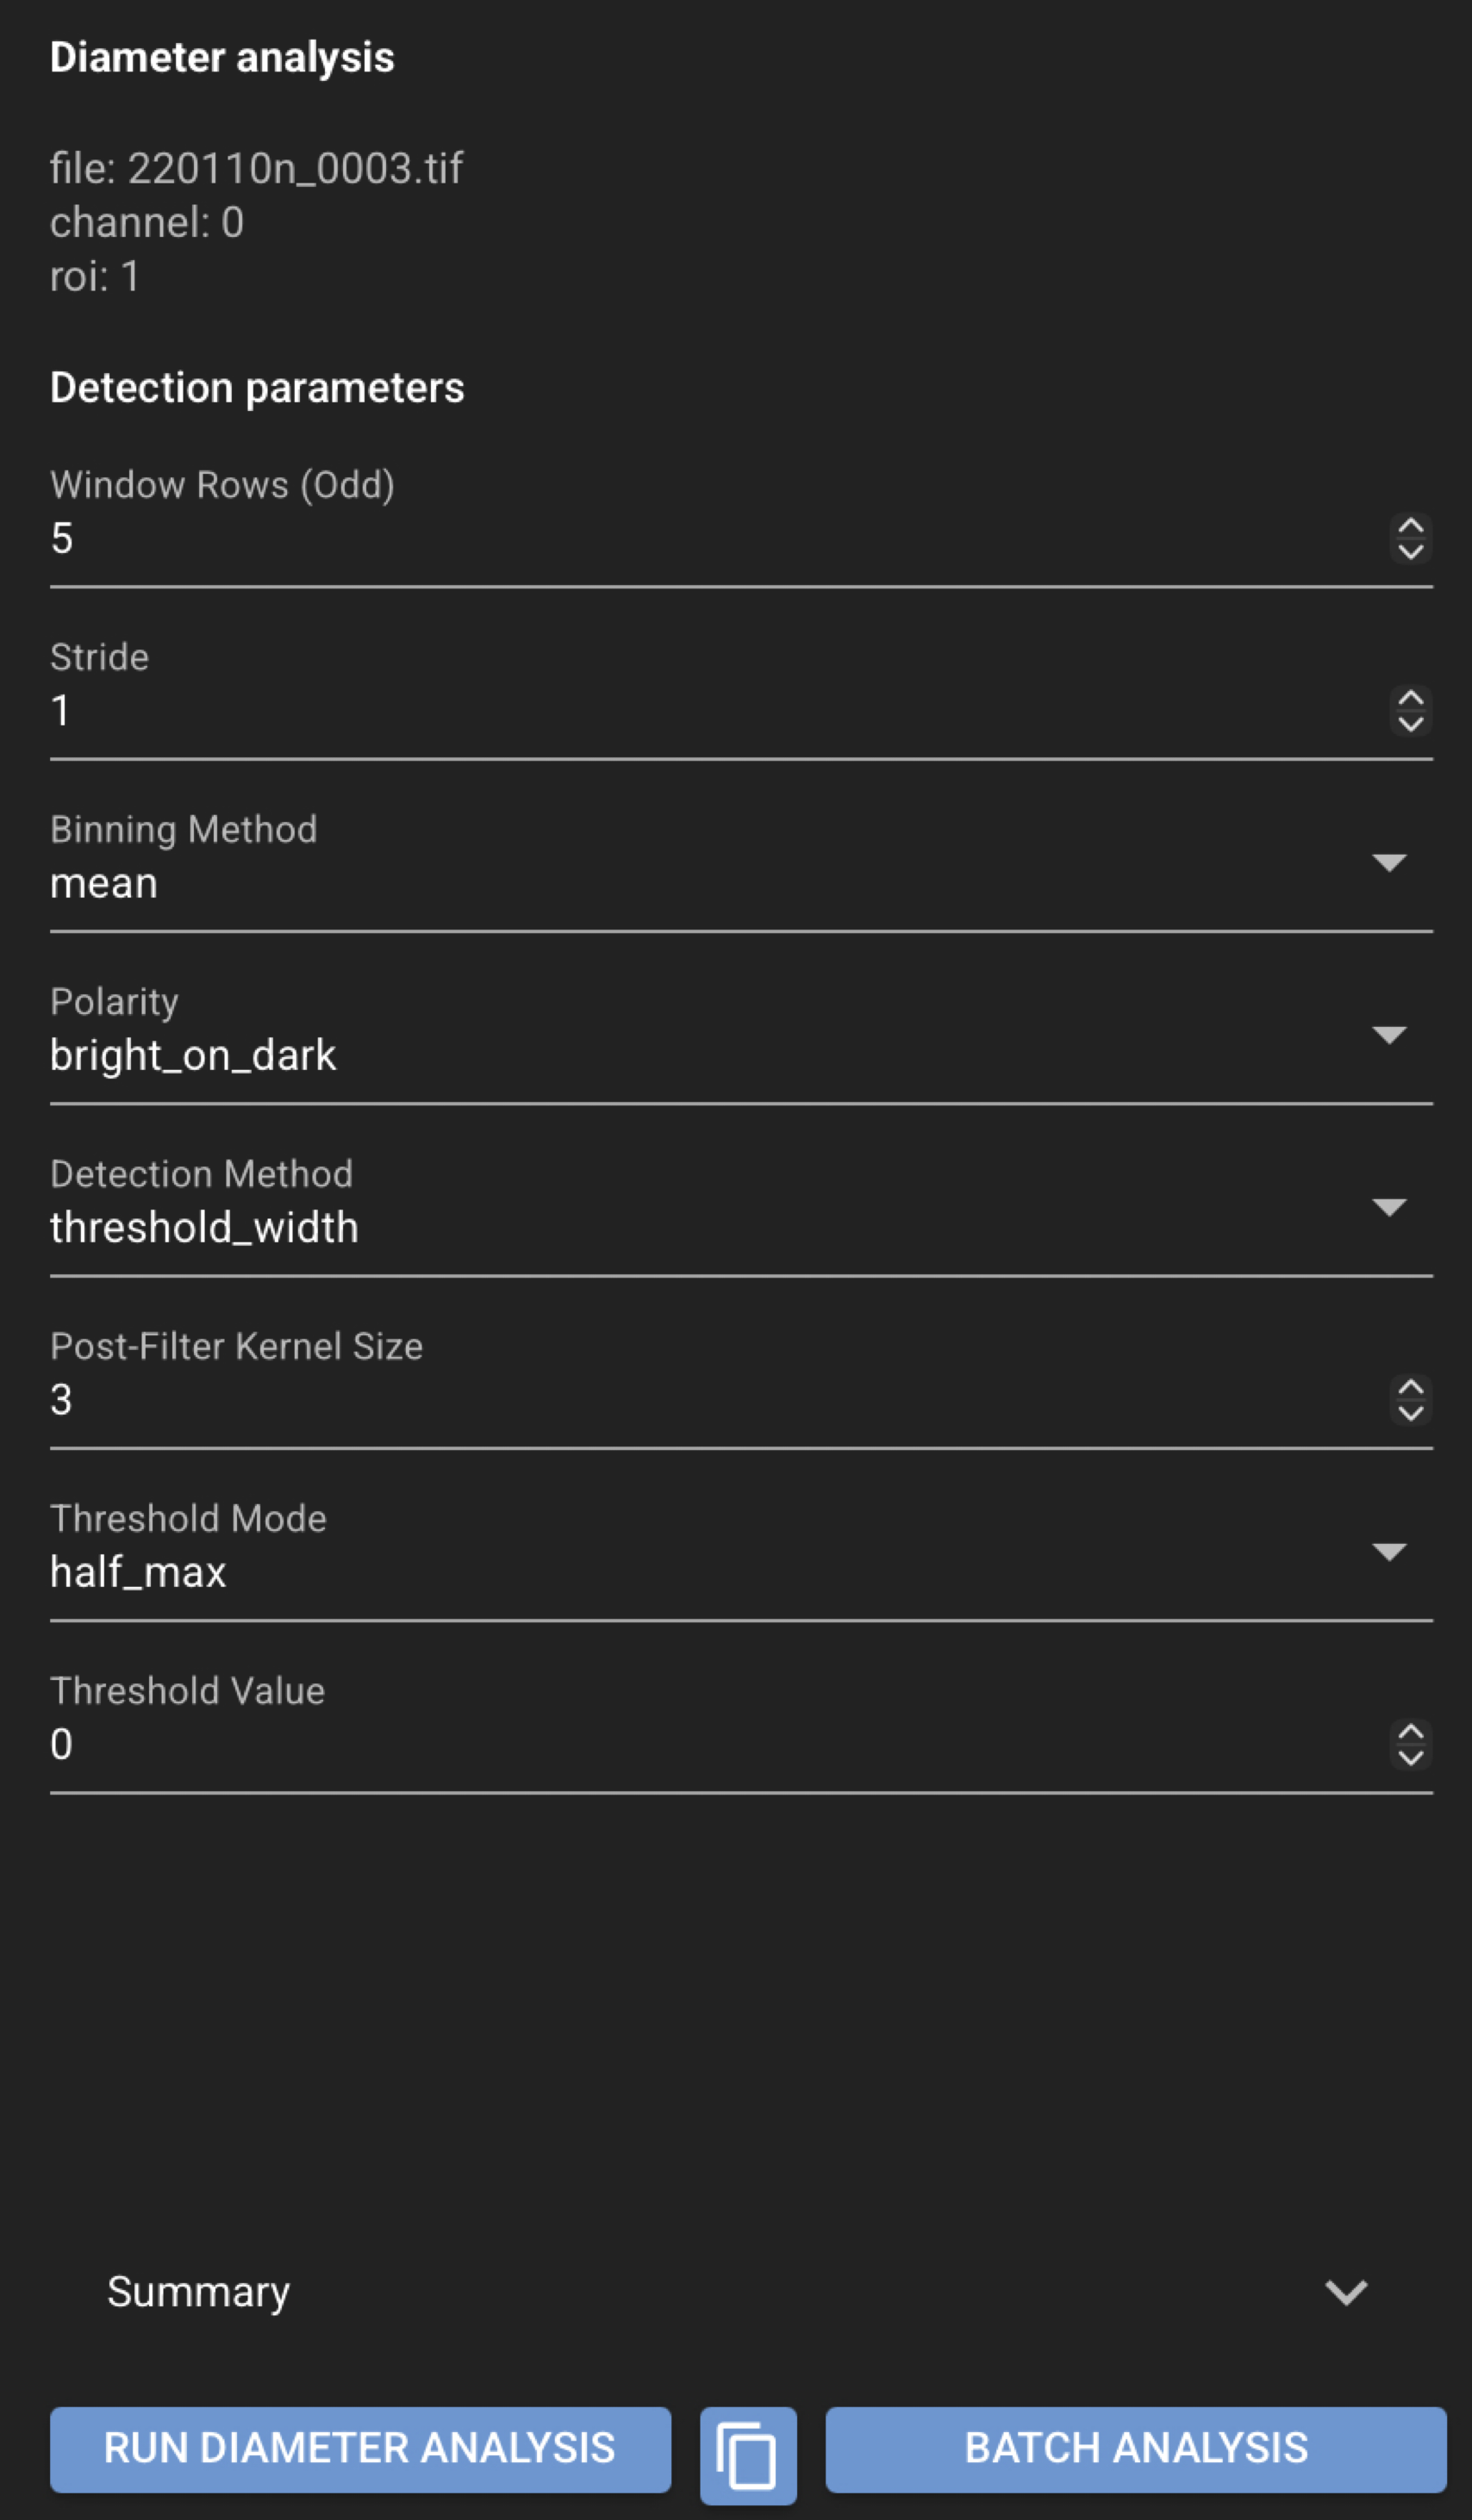Run Diameter Analysis
Viewport: 1472px width, 2520px height.
tap(360, 2449)
